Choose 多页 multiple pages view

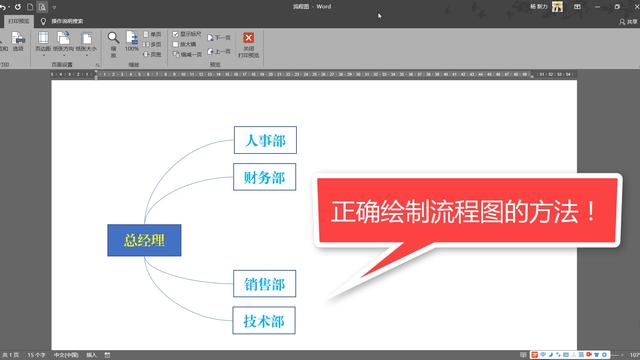click(x=152, y=44)
